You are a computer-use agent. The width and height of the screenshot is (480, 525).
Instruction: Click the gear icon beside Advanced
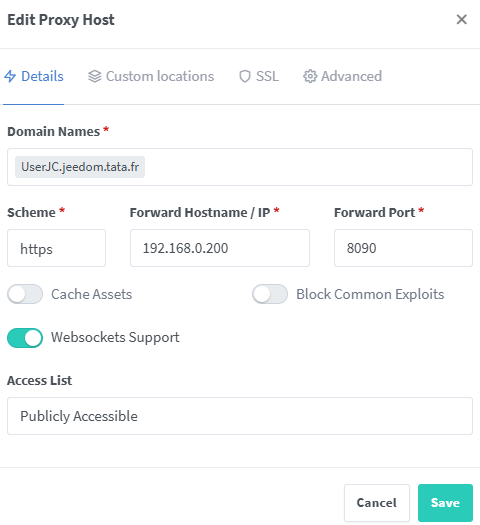(310, 76)
